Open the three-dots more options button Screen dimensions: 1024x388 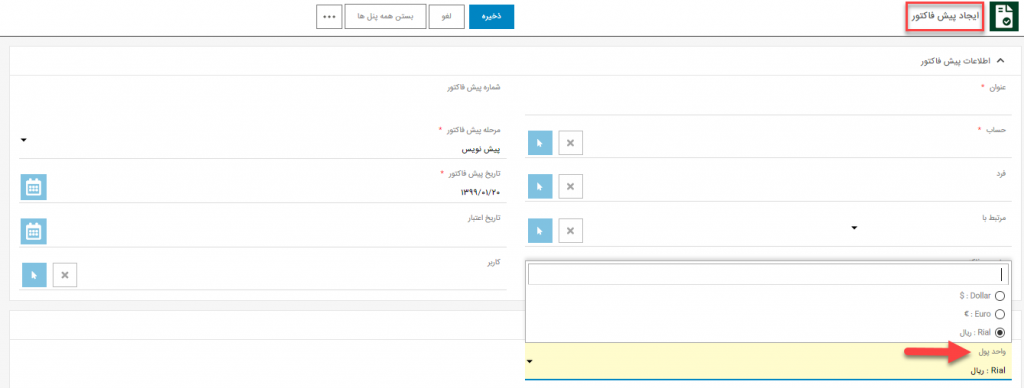pyautogui.click(x=329, y=17)
